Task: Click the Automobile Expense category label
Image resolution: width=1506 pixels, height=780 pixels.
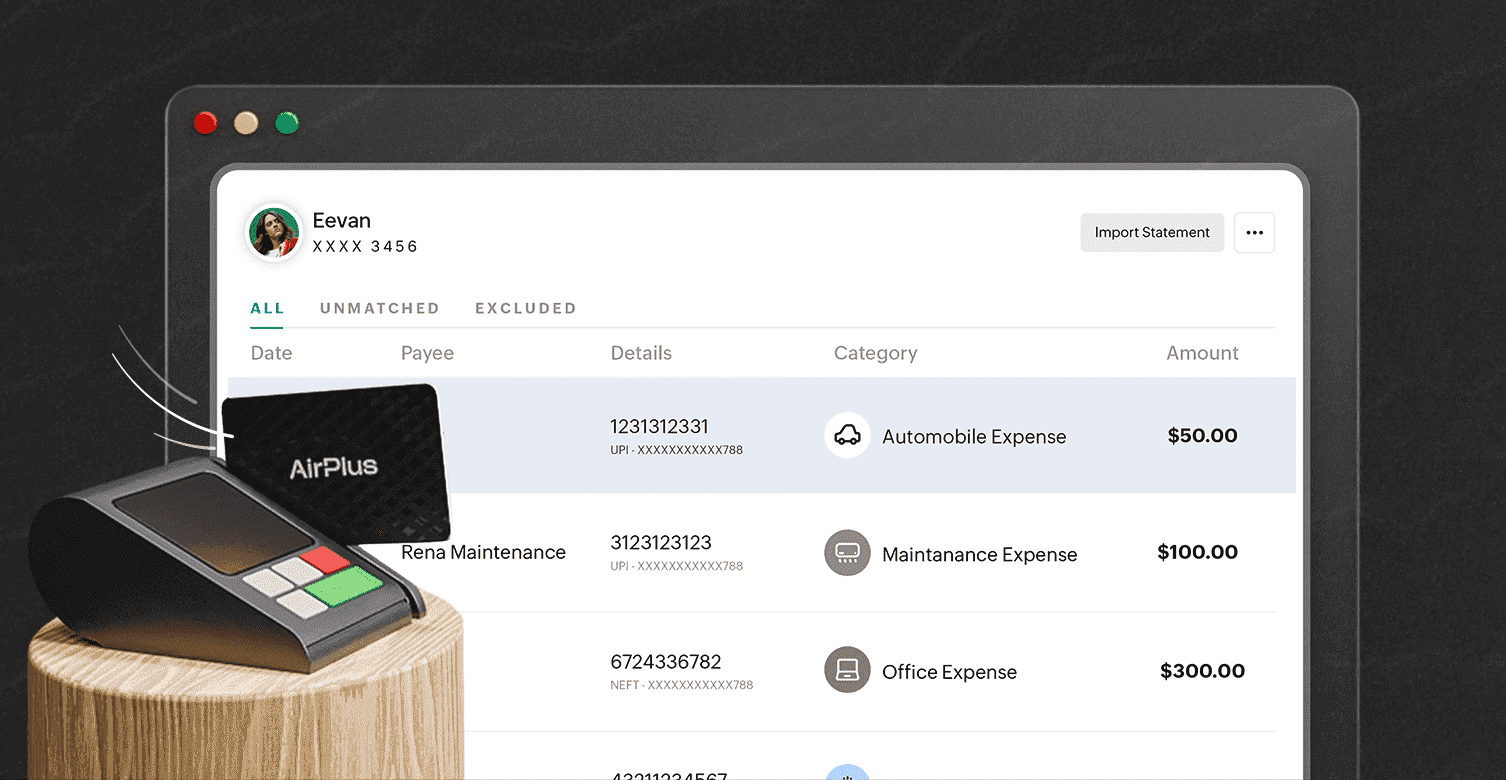Action: click(x=974, y=437)
